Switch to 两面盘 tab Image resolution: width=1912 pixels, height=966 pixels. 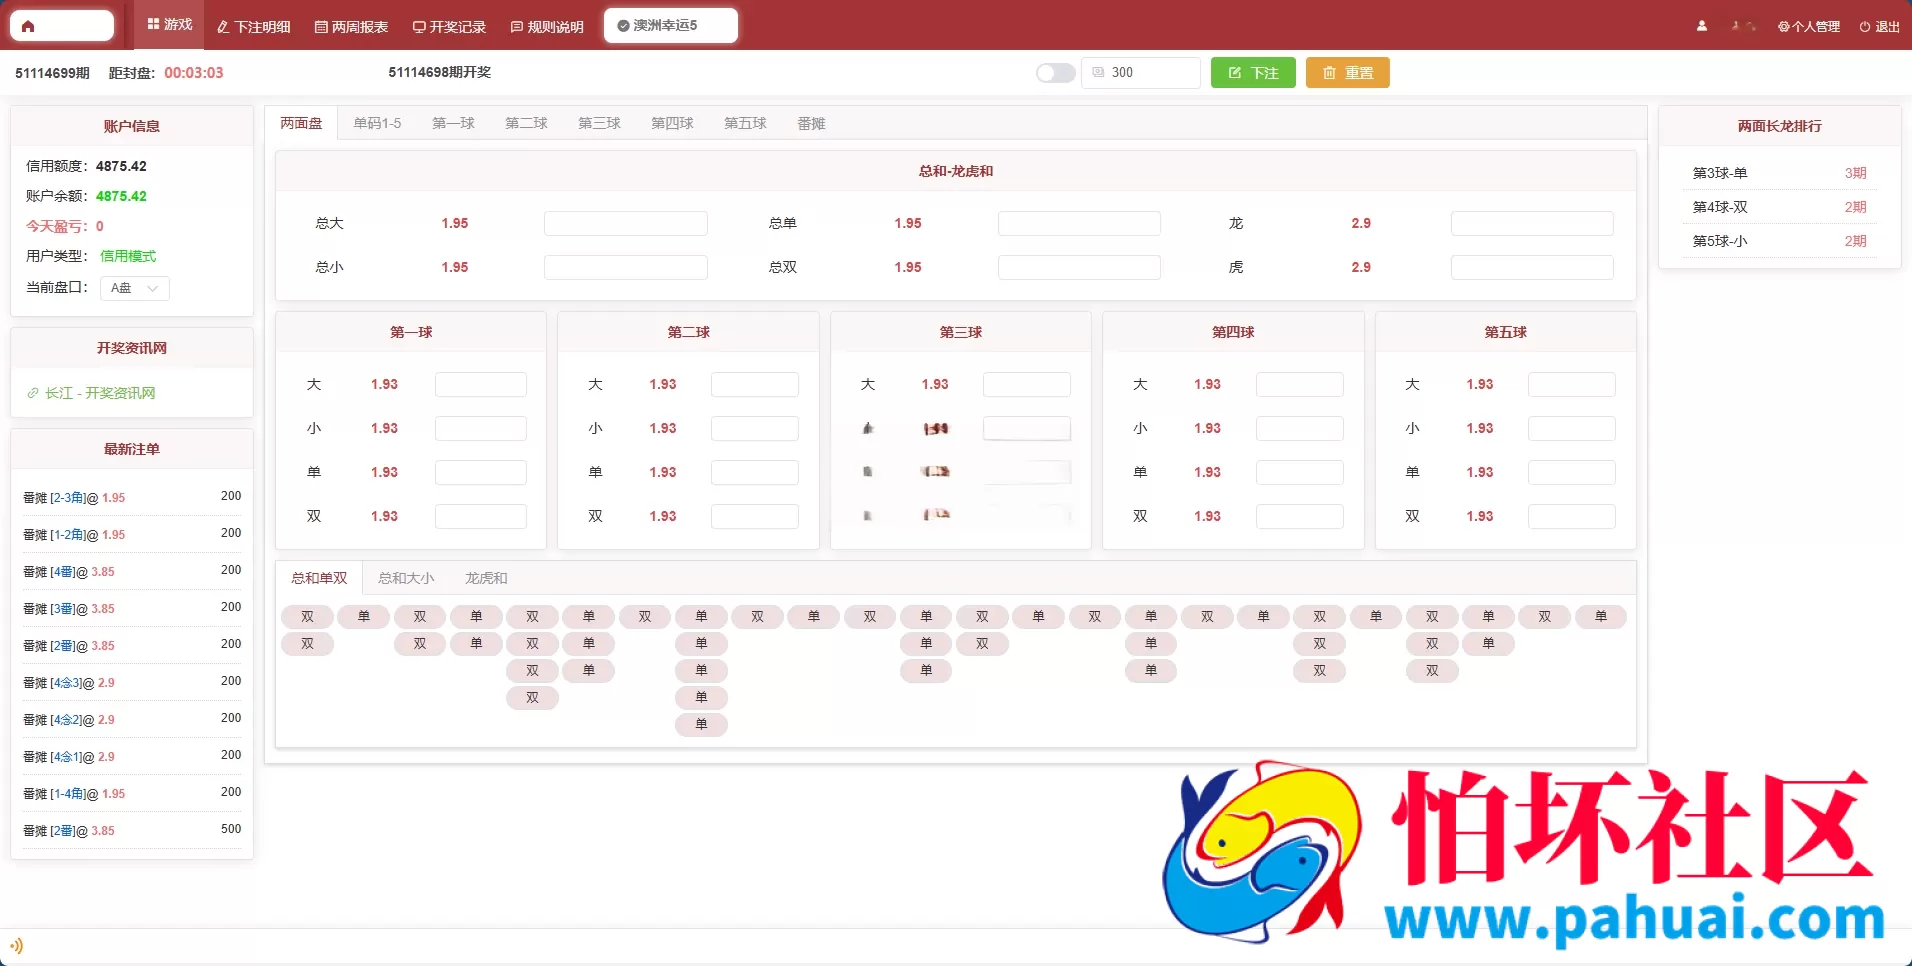tap(301, 123)
